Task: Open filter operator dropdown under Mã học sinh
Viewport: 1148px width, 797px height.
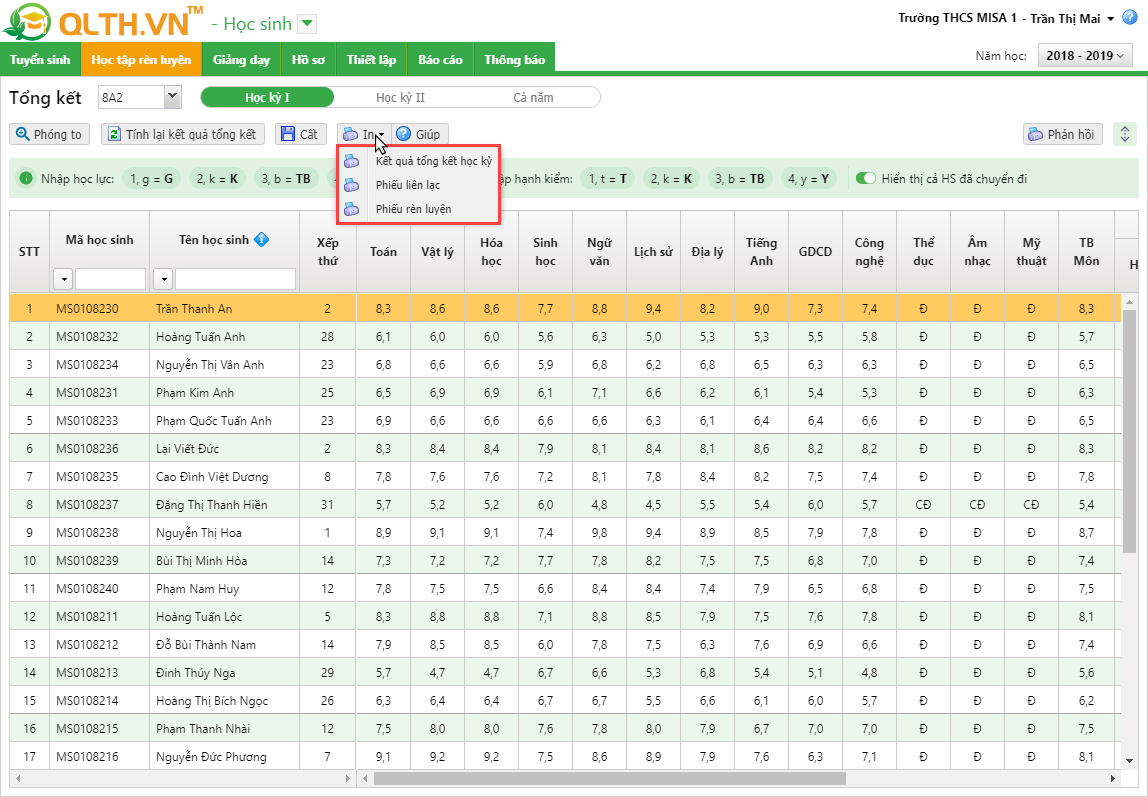Action: tap(63, 279)
